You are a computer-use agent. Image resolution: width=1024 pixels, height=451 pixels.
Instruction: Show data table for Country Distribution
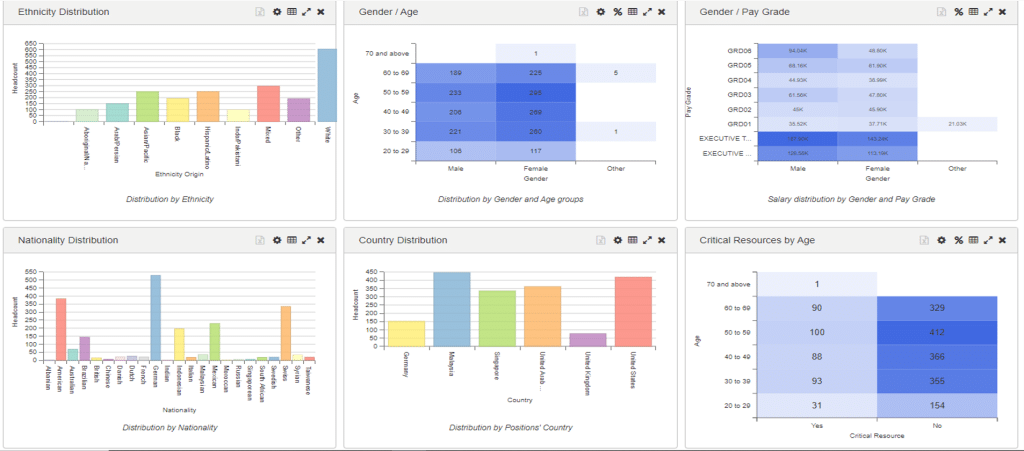point(632,240)
